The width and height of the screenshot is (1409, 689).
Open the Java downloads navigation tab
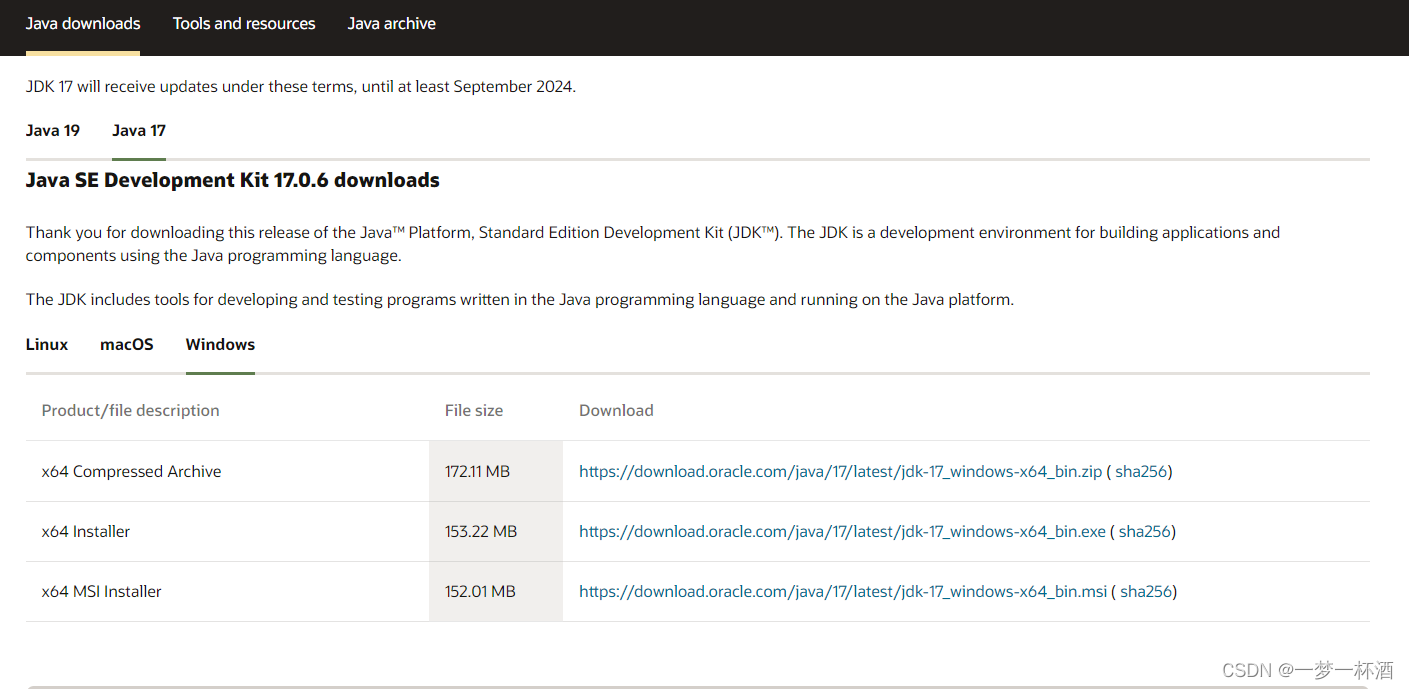(83, 23)
